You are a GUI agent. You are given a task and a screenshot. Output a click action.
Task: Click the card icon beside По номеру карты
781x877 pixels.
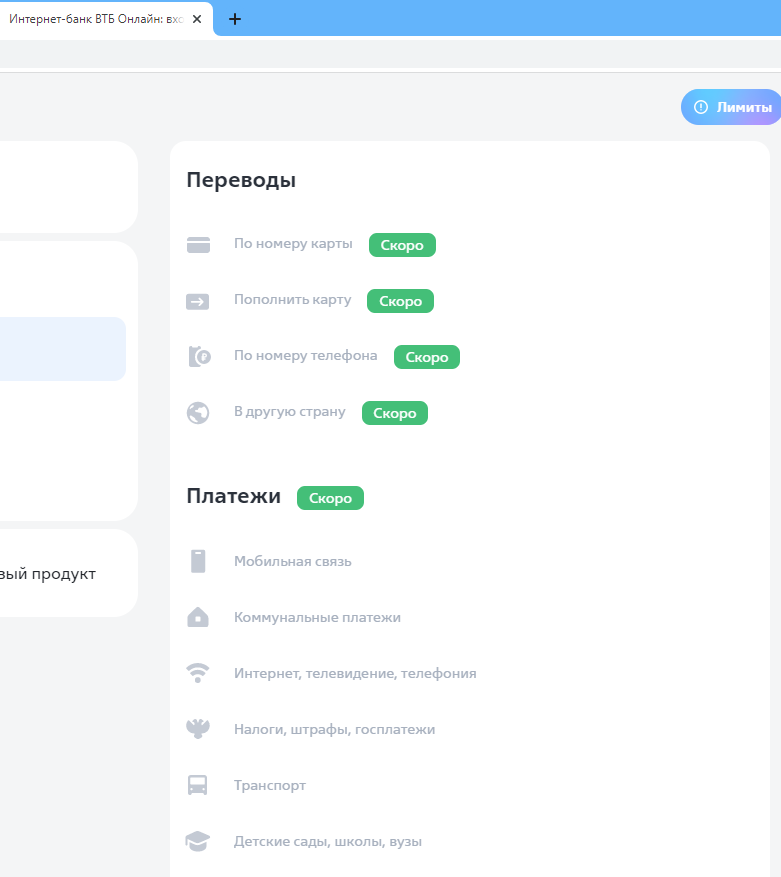[198, 245]
